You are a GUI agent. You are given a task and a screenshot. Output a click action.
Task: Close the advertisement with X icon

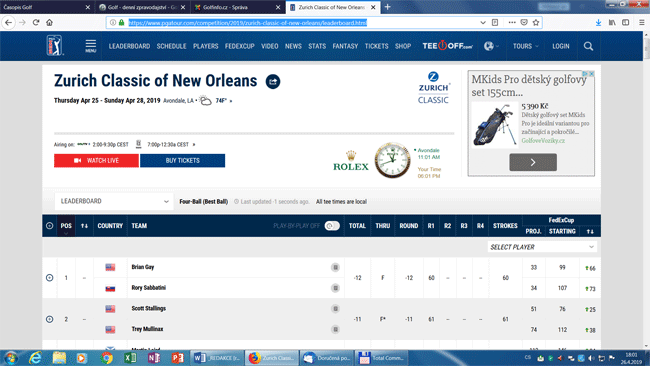pyautogui.click(x=592, y=73)
